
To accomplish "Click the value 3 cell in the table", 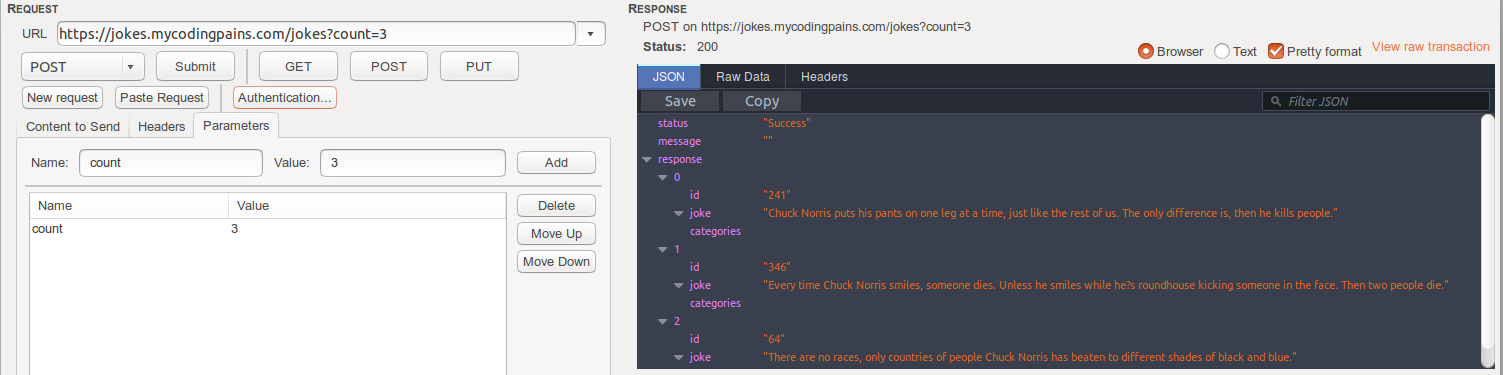I will (235, 229).
